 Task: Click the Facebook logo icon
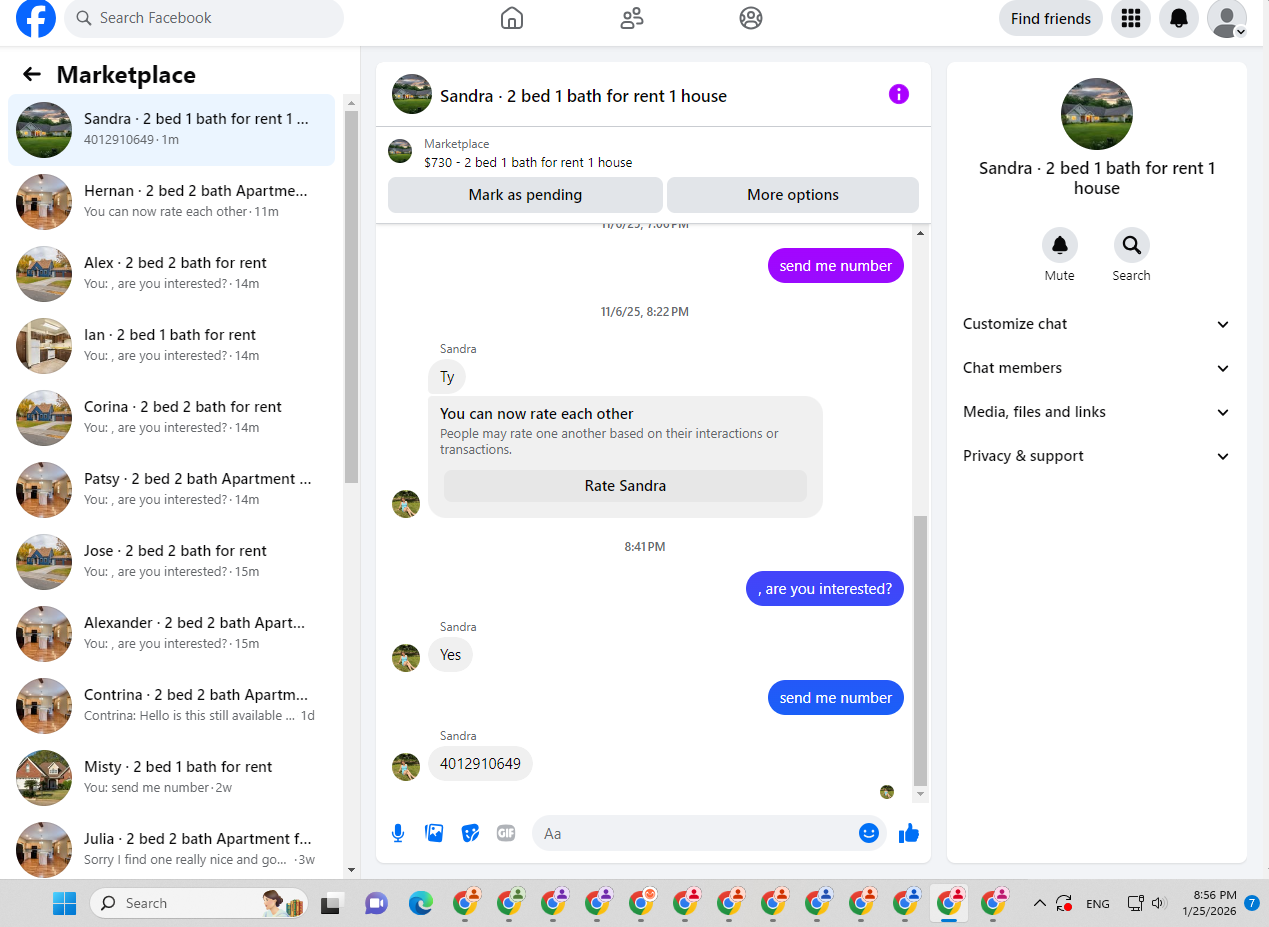click(36, 18)
